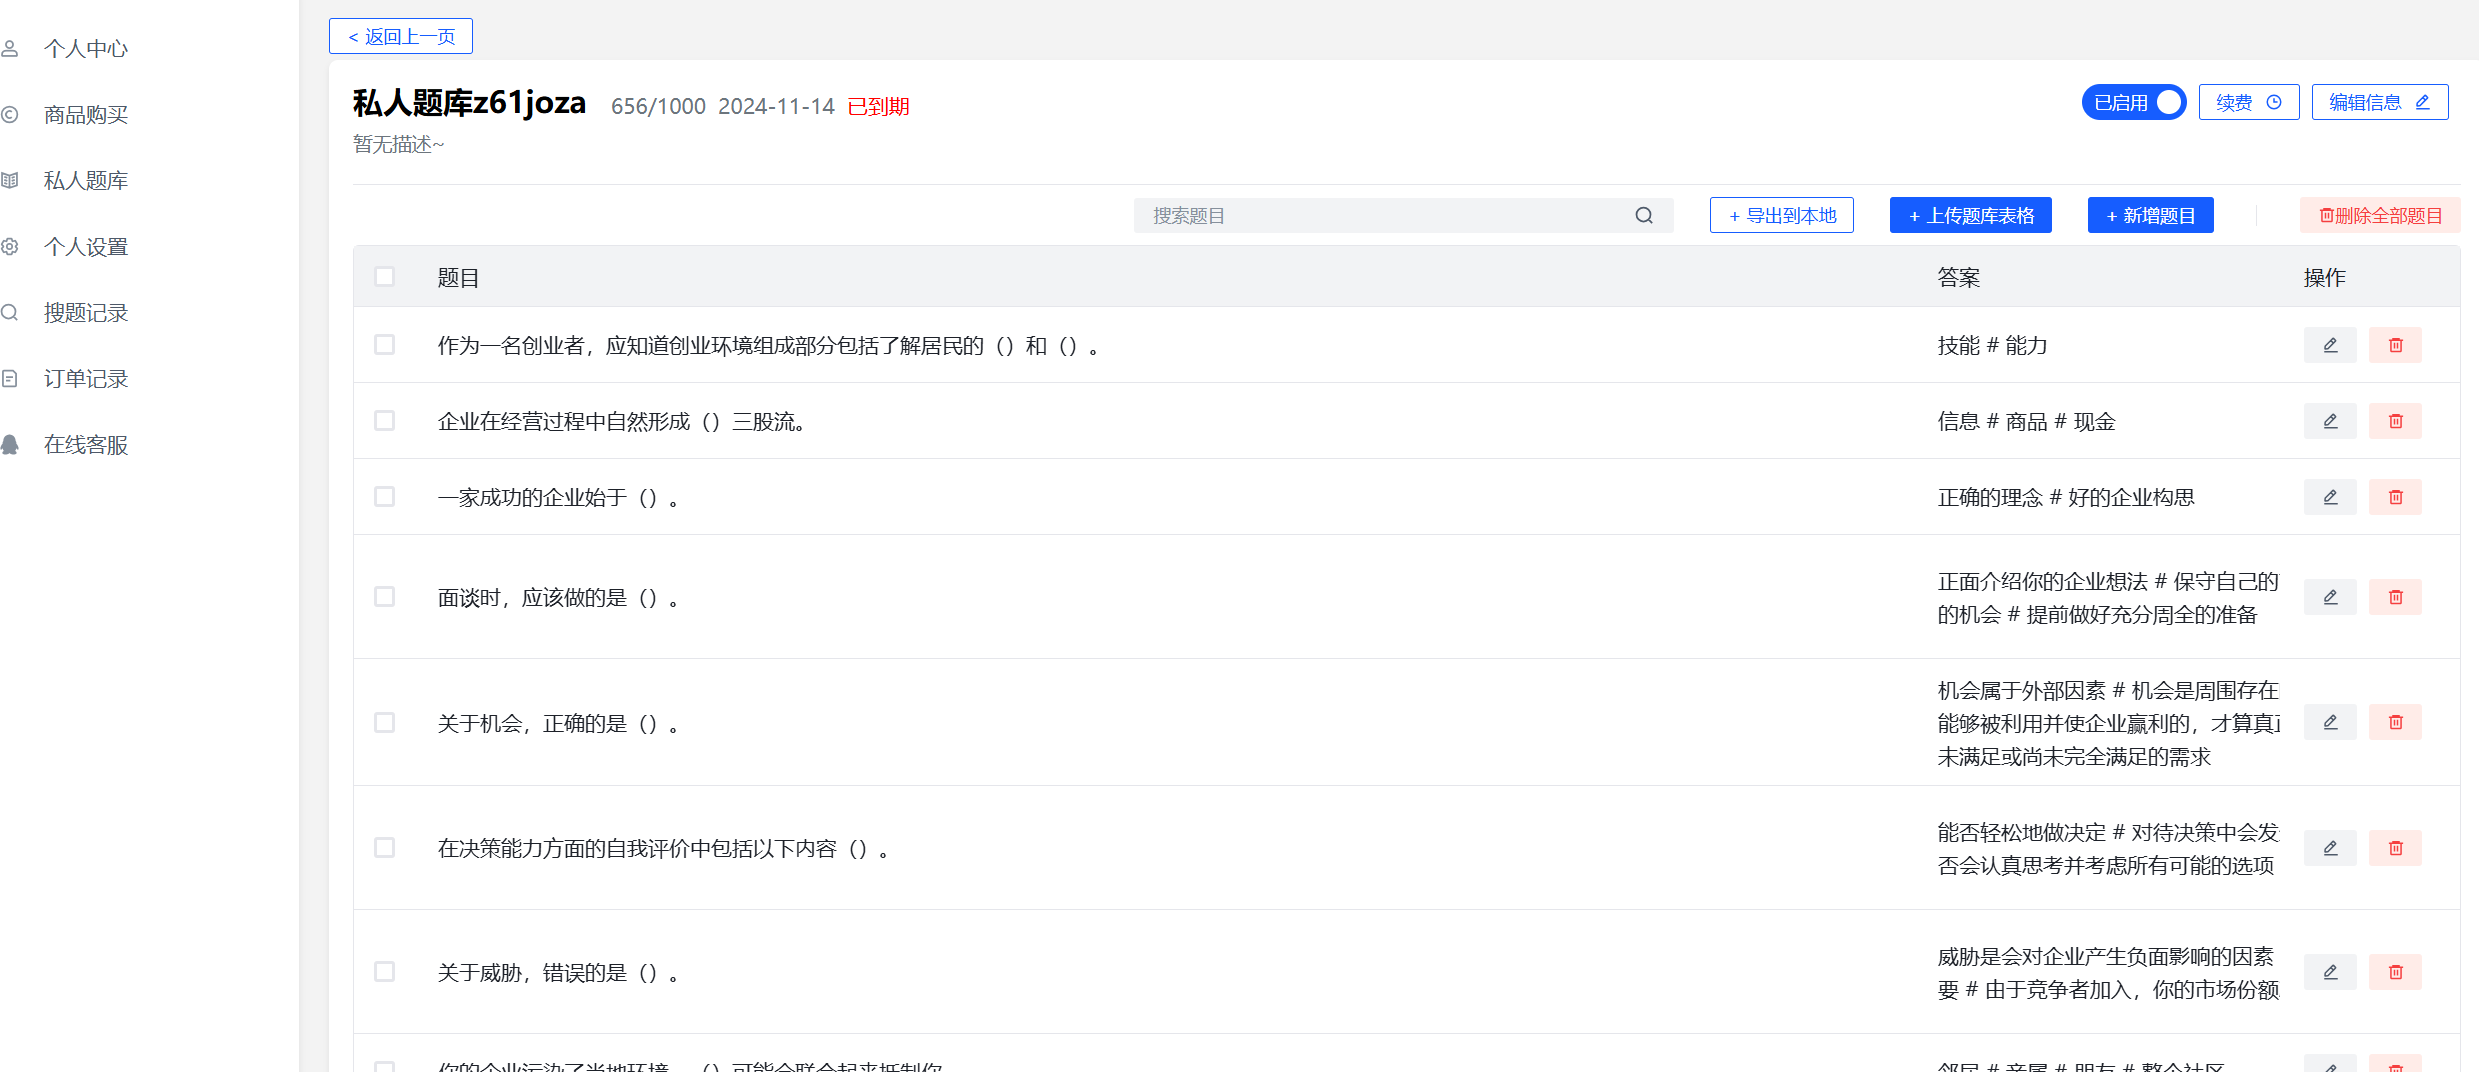This screenshot has height=1072, width=2479.
Task: Delete the 在决策能力方面 question row
Action: pos(2395,848)
